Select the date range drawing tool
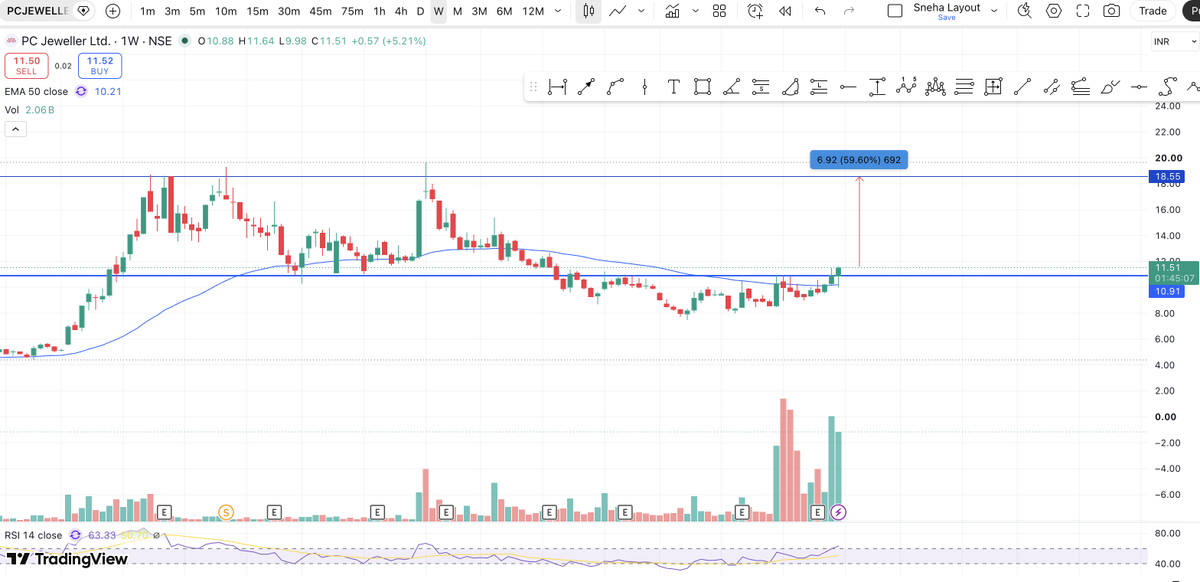 [x=558, y=87]
